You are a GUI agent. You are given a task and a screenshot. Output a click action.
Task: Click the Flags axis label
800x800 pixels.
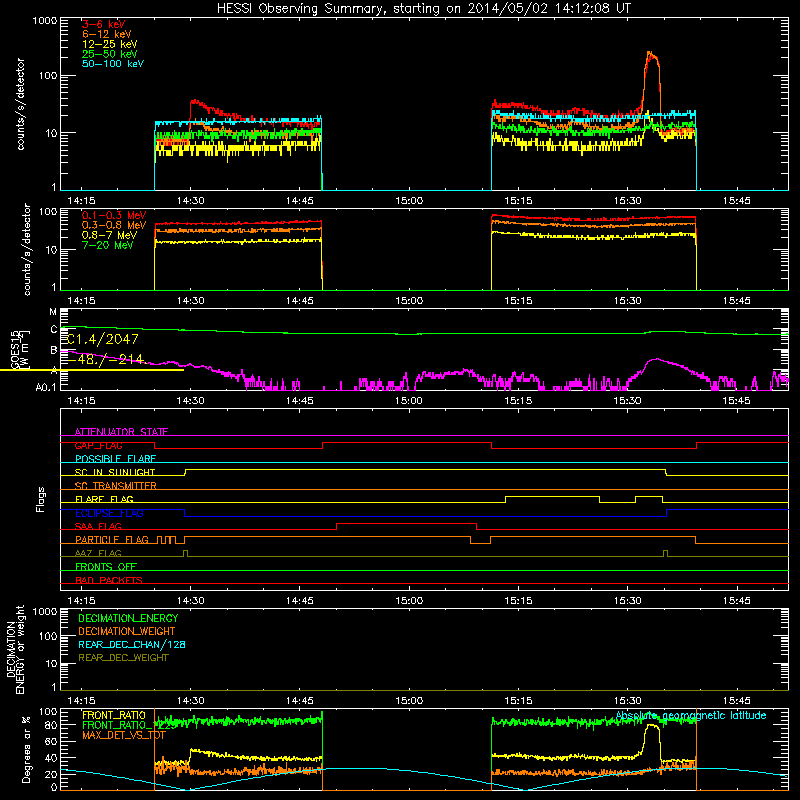40,499
